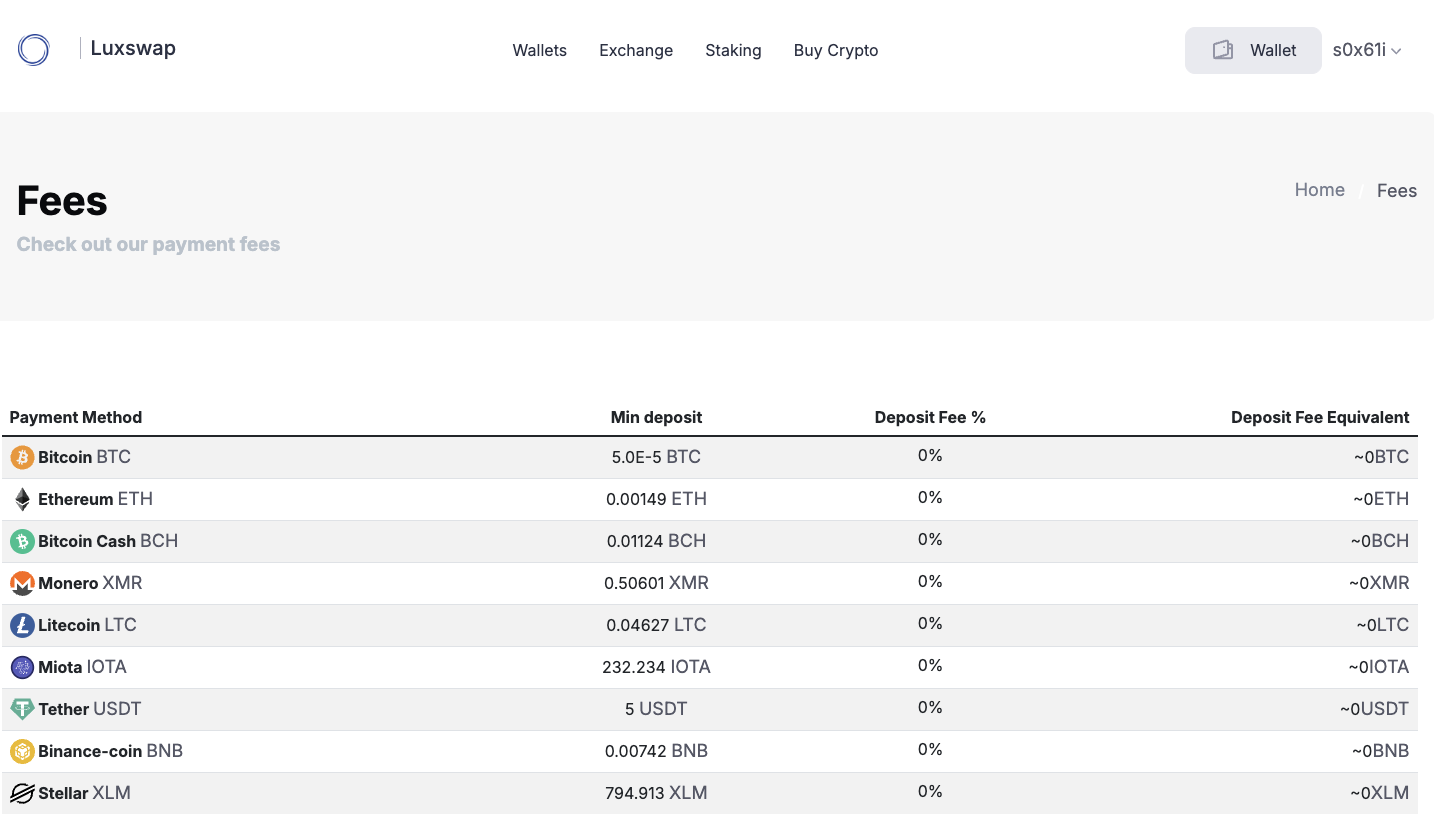Click the Miota IOTA coin icon

tap(22, 667)
